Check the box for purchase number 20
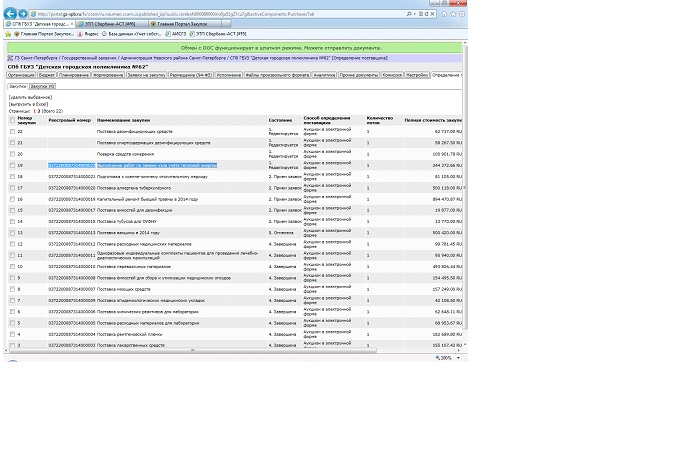The image size is (685, 452). click(x=12, y=154)
